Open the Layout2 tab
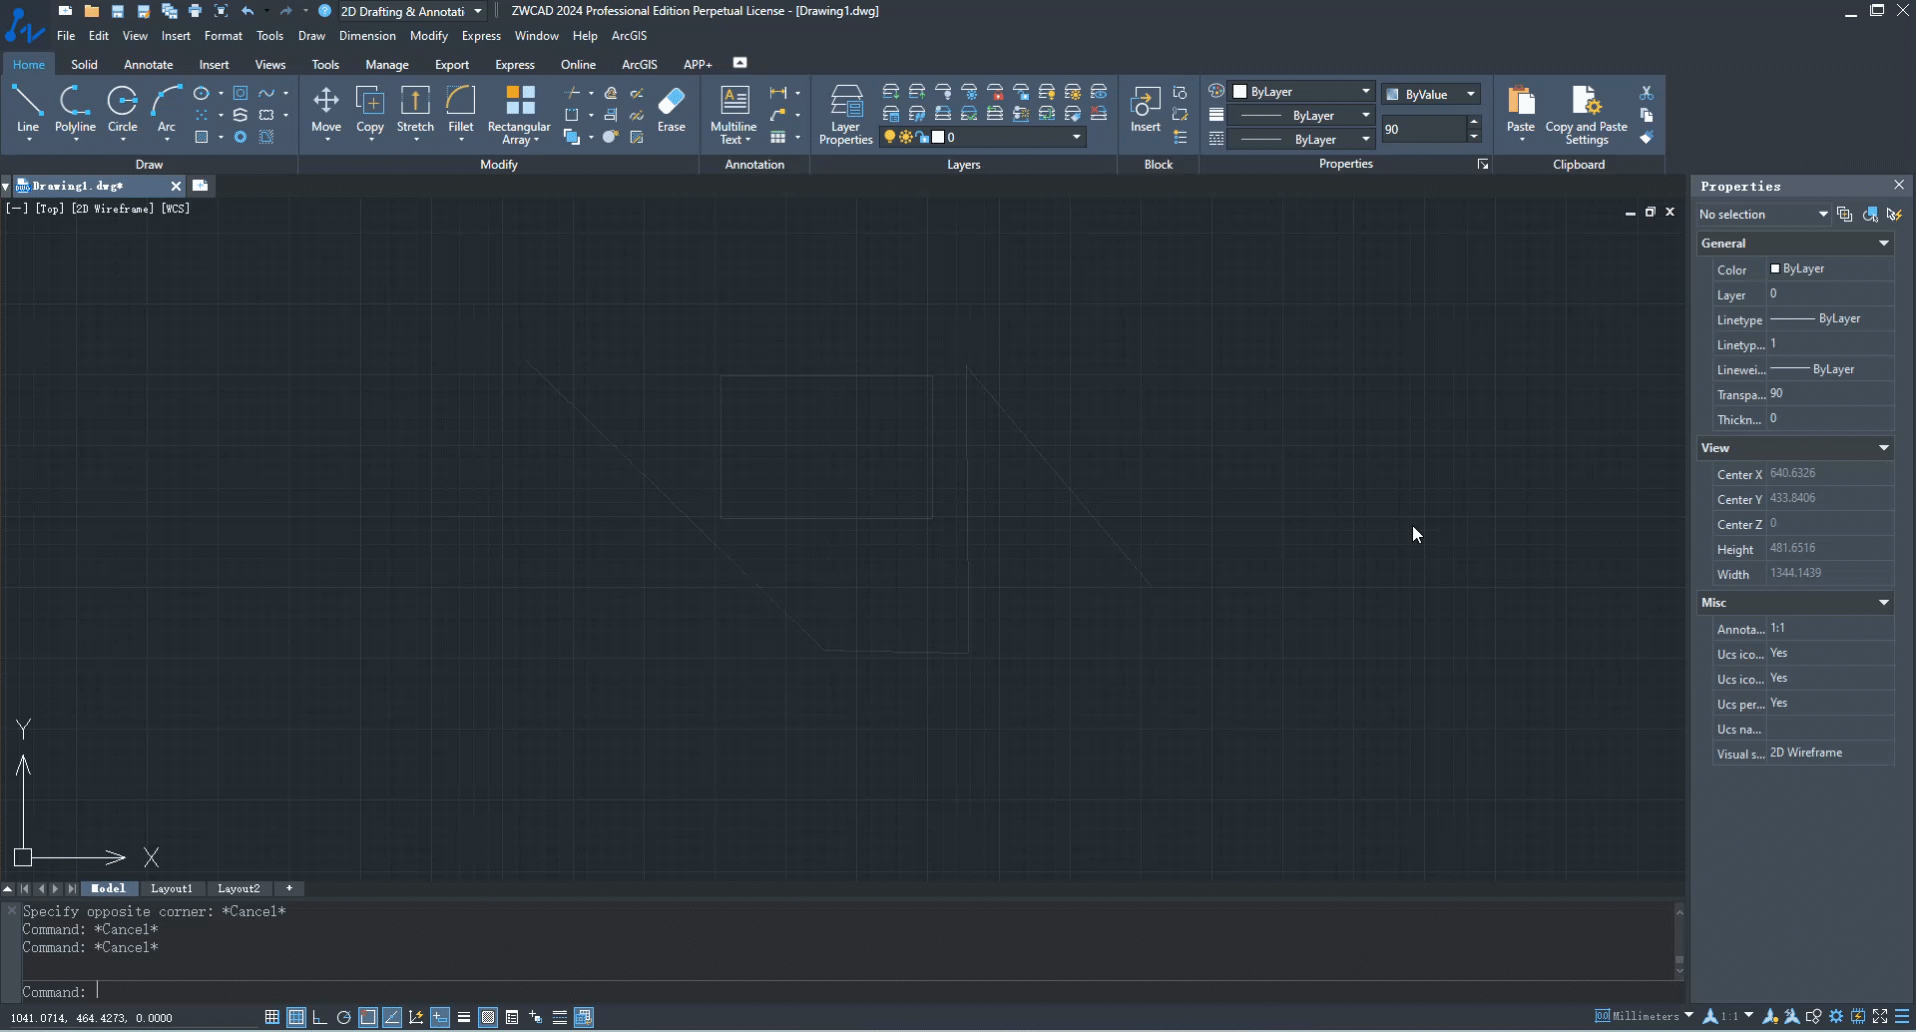The width and height of the screenshot is (1916, 1032). (x=238, y=888)
